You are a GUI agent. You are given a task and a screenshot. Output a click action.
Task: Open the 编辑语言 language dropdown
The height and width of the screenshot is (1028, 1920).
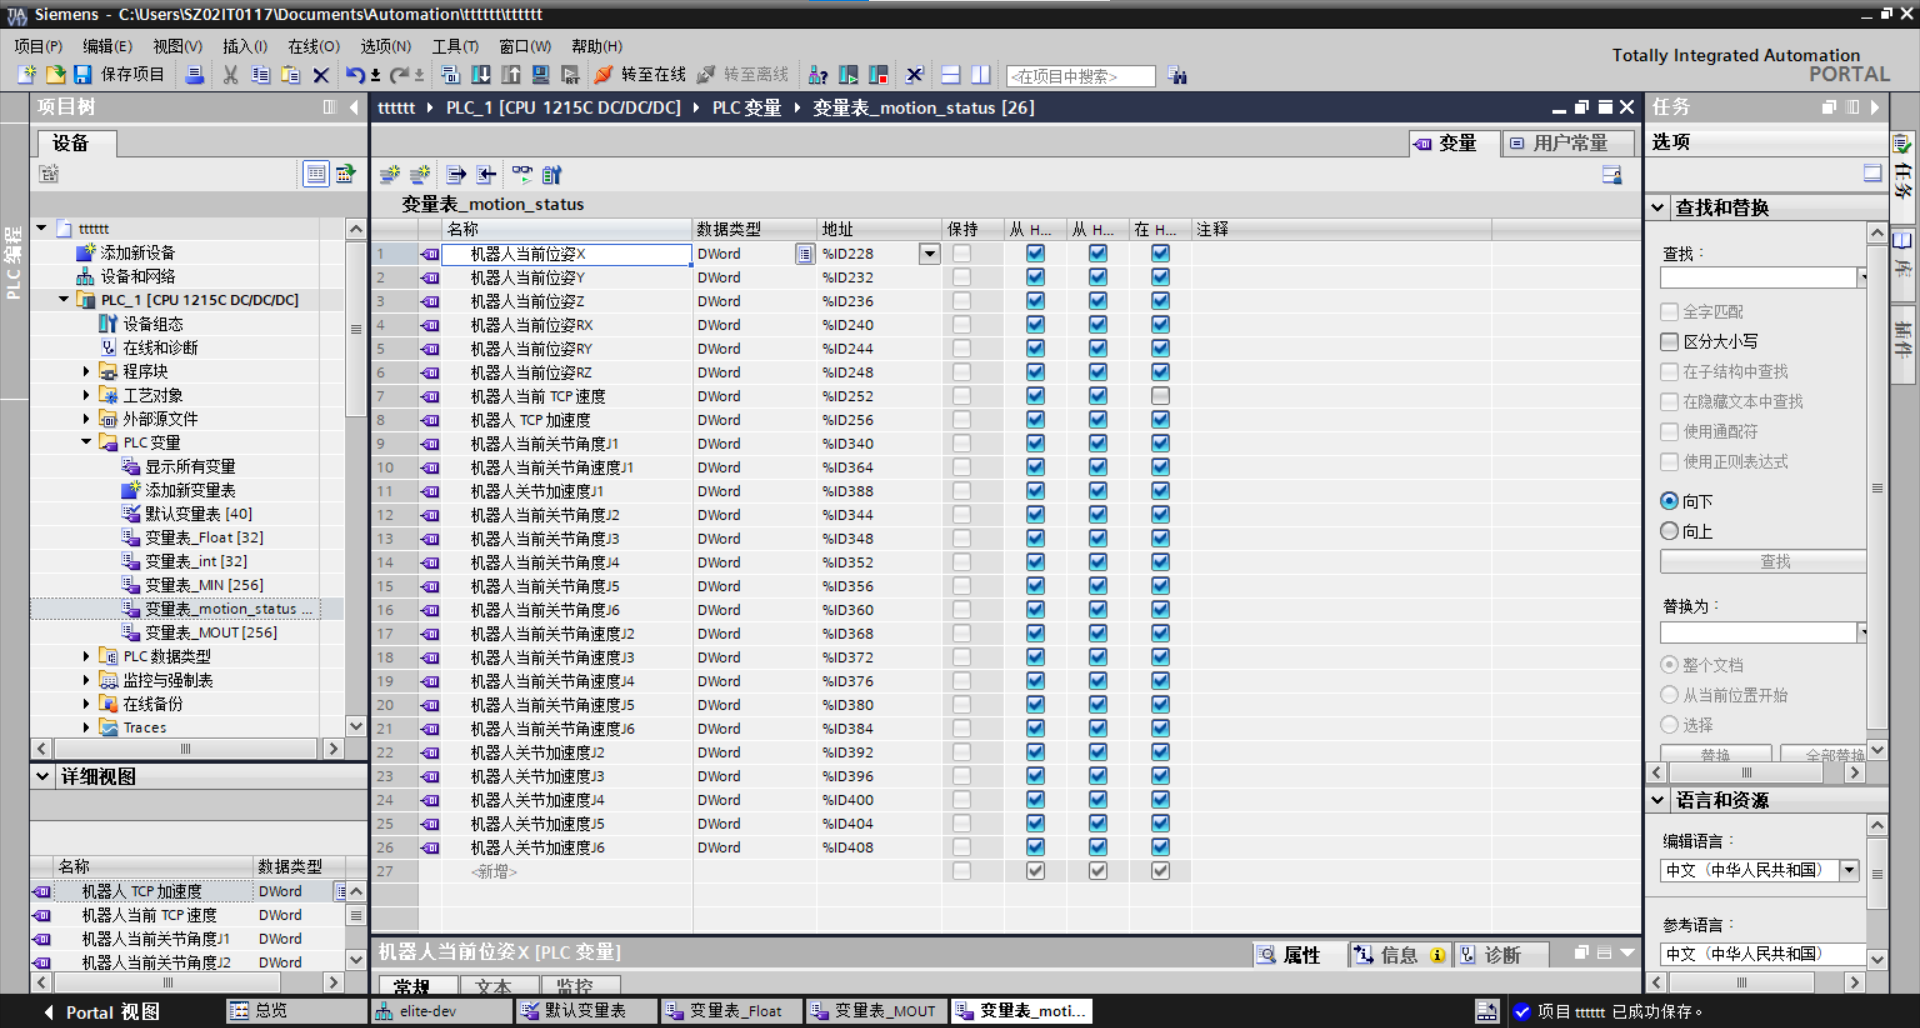pyautogui.click(x=1849, y=870)
